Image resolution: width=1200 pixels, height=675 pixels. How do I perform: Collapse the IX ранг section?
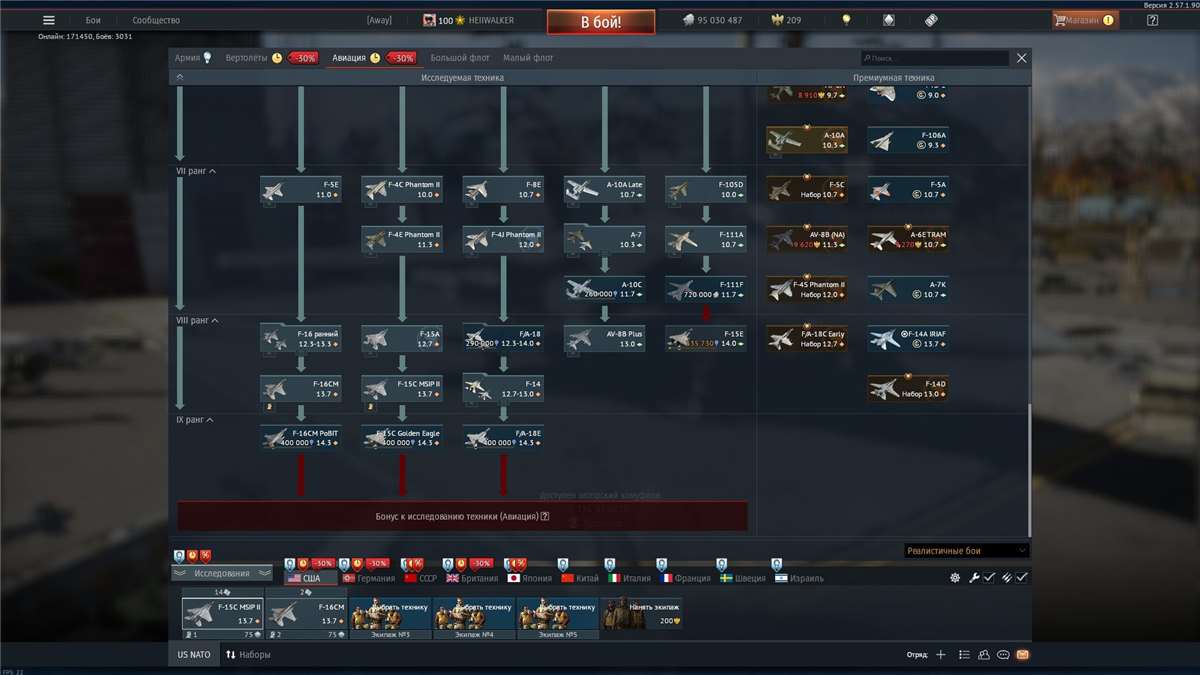pyautogui.click(x=195, y=419)
